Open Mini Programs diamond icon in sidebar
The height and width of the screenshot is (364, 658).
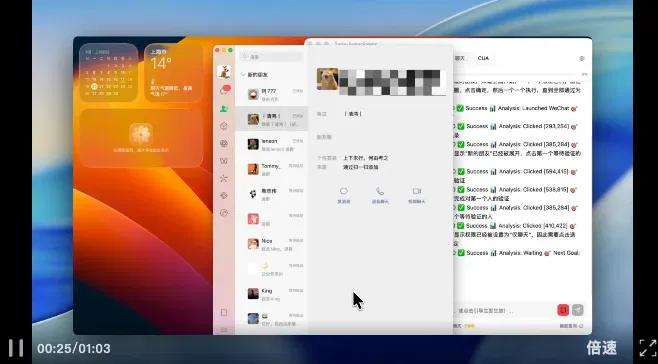tap(224, 195)
